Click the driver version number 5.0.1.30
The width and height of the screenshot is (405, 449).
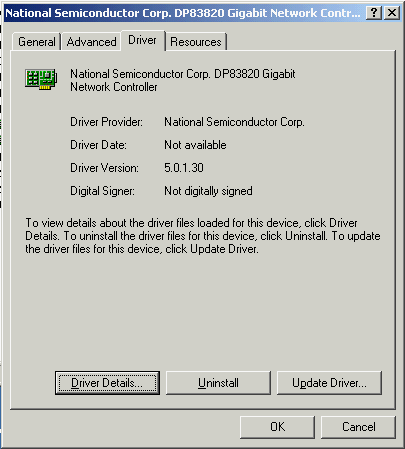(x=184, y=168)
